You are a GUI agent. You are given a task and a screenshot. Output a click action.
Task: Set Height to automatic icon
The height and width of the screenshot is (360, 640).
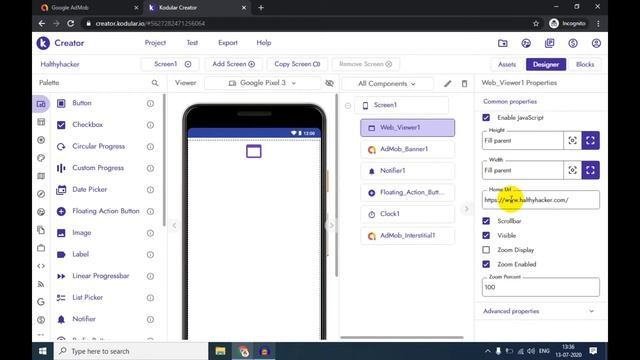pyautogui.click(x=573, y=140)
